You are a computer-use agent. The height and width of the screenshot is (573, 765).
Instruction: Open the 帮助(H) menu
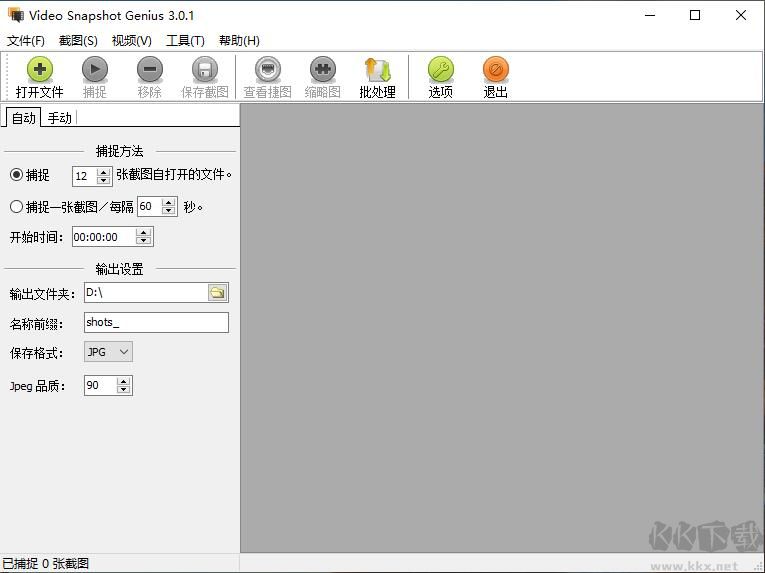click(239, 41)
